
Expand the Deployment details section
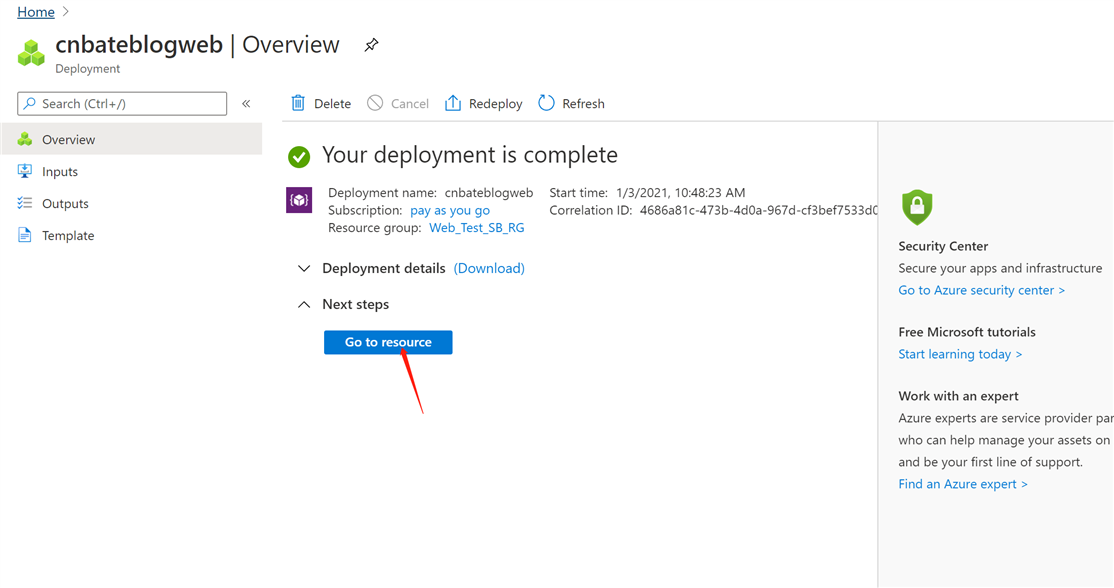click(x=304, y=268)
